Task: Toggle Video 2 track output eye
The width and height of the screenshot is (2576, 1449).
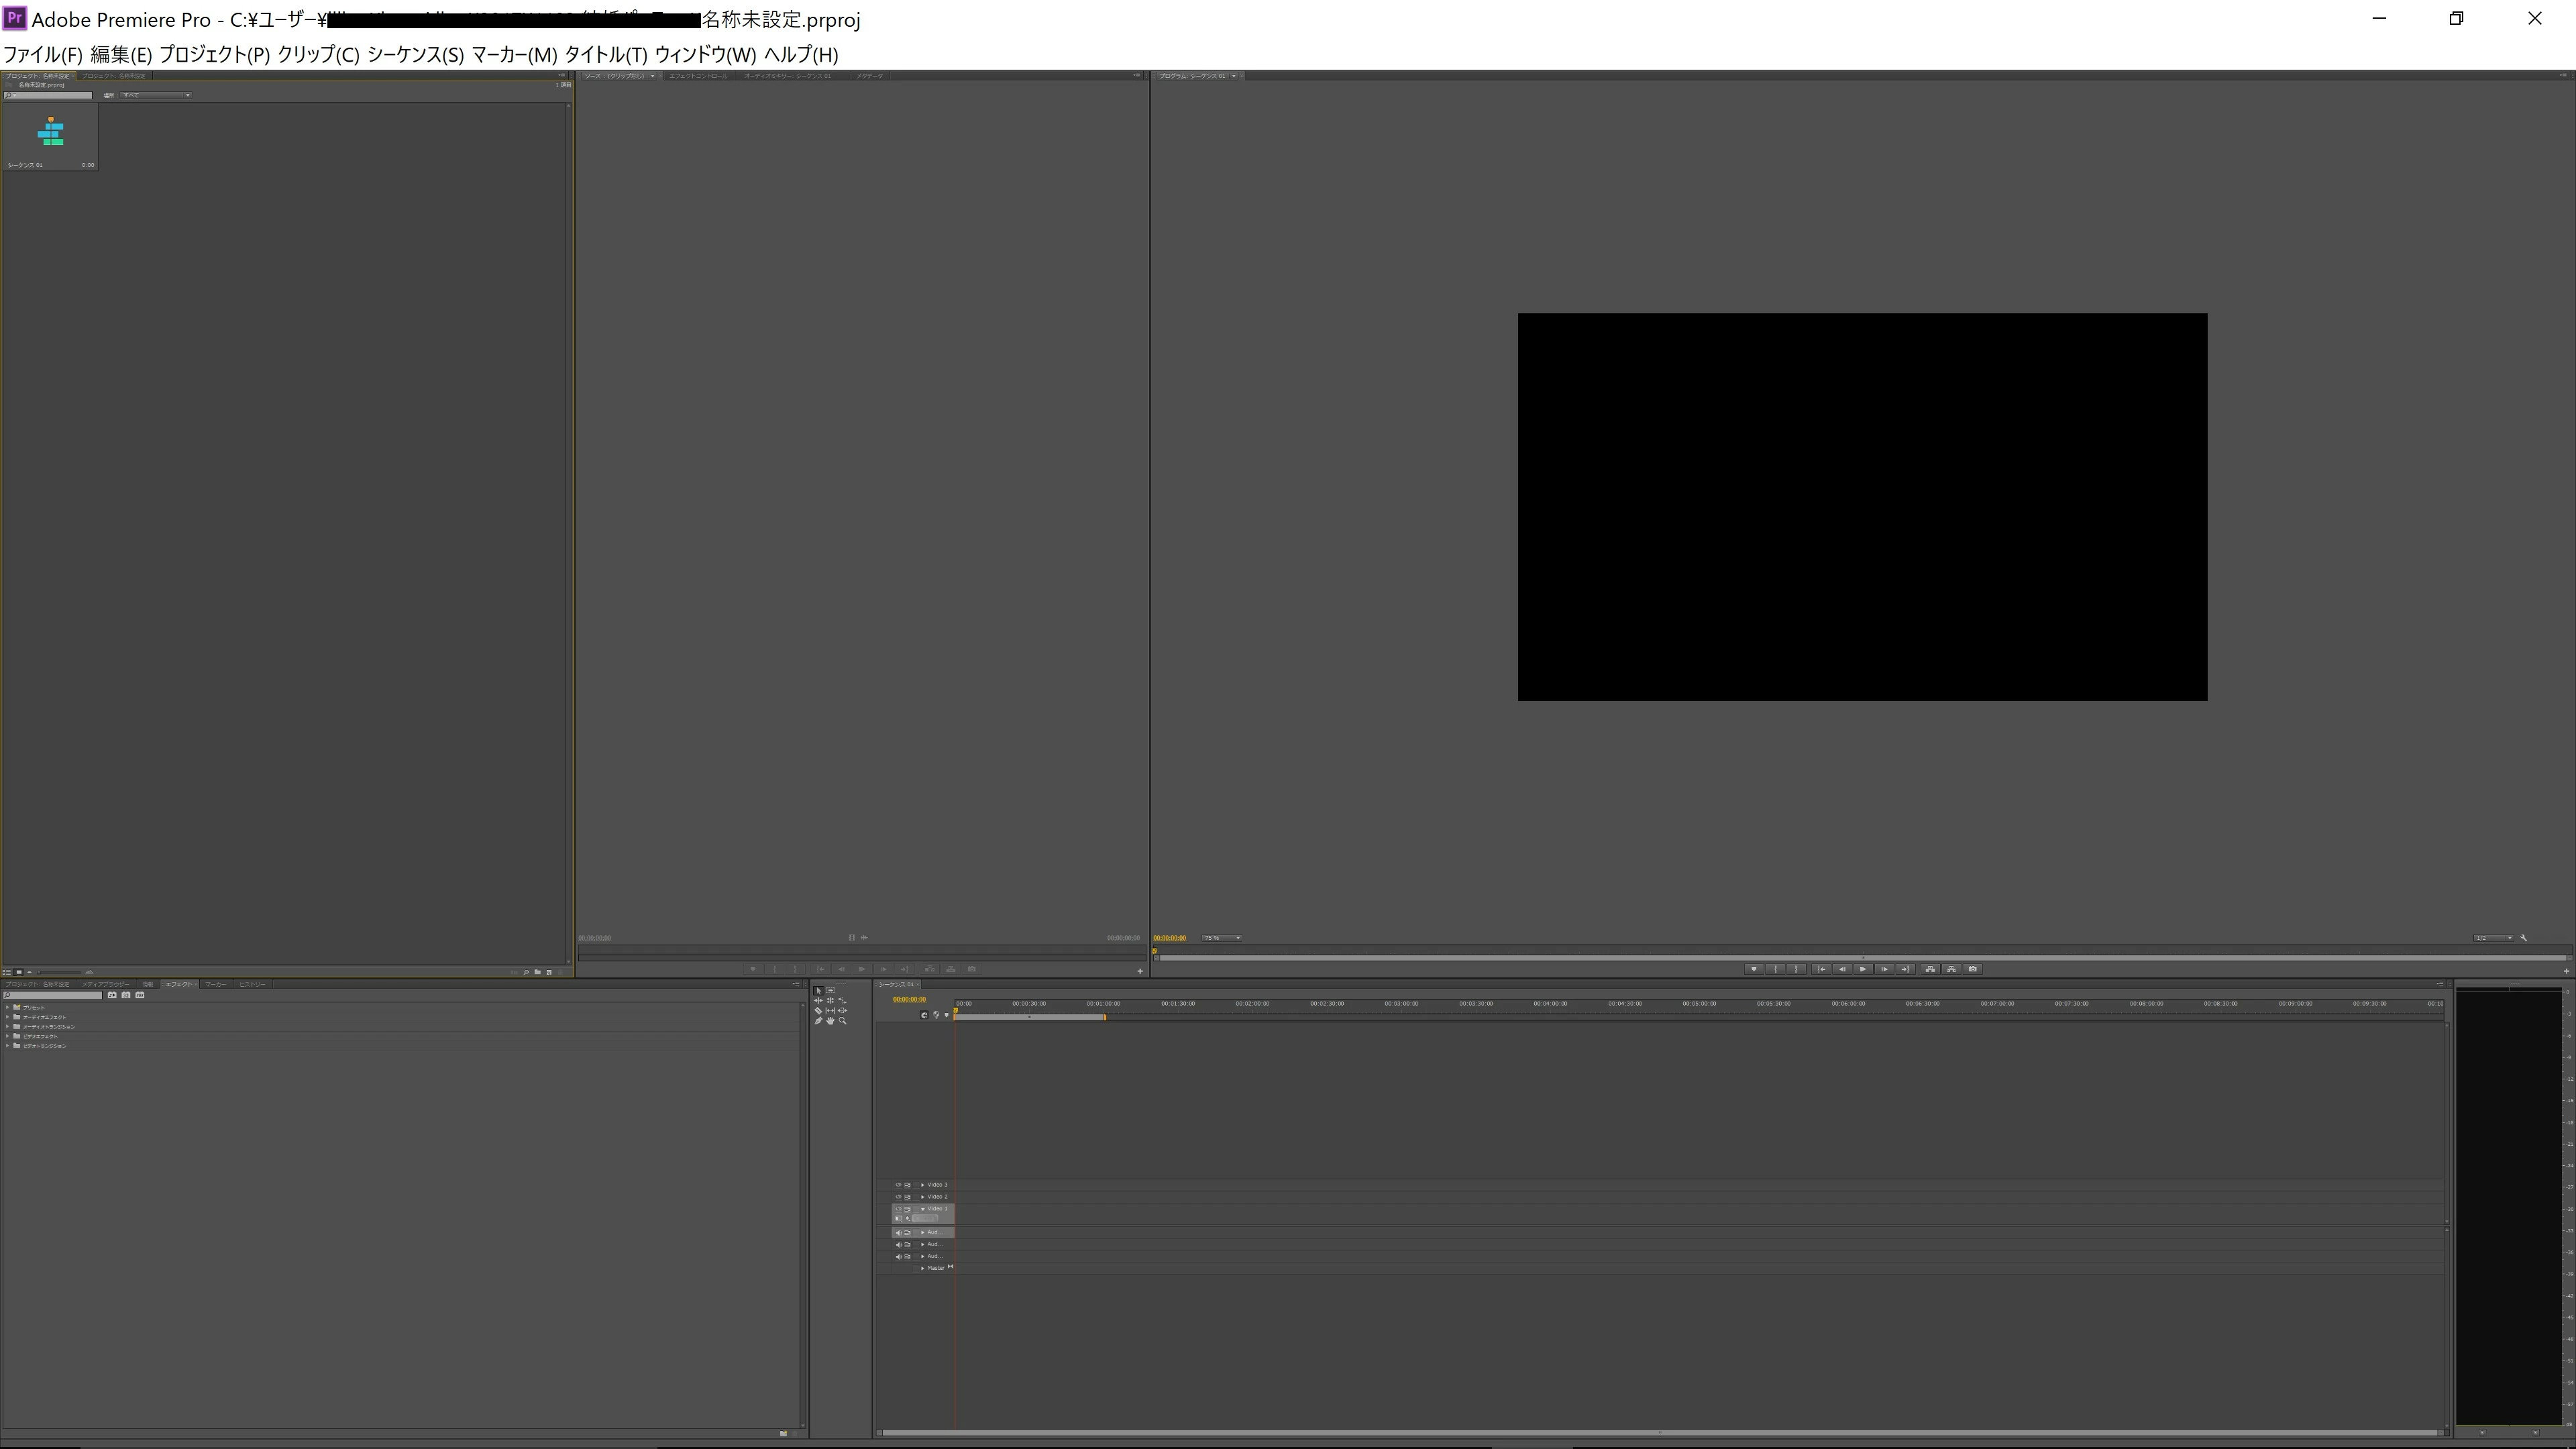Action: point(898,1197)
